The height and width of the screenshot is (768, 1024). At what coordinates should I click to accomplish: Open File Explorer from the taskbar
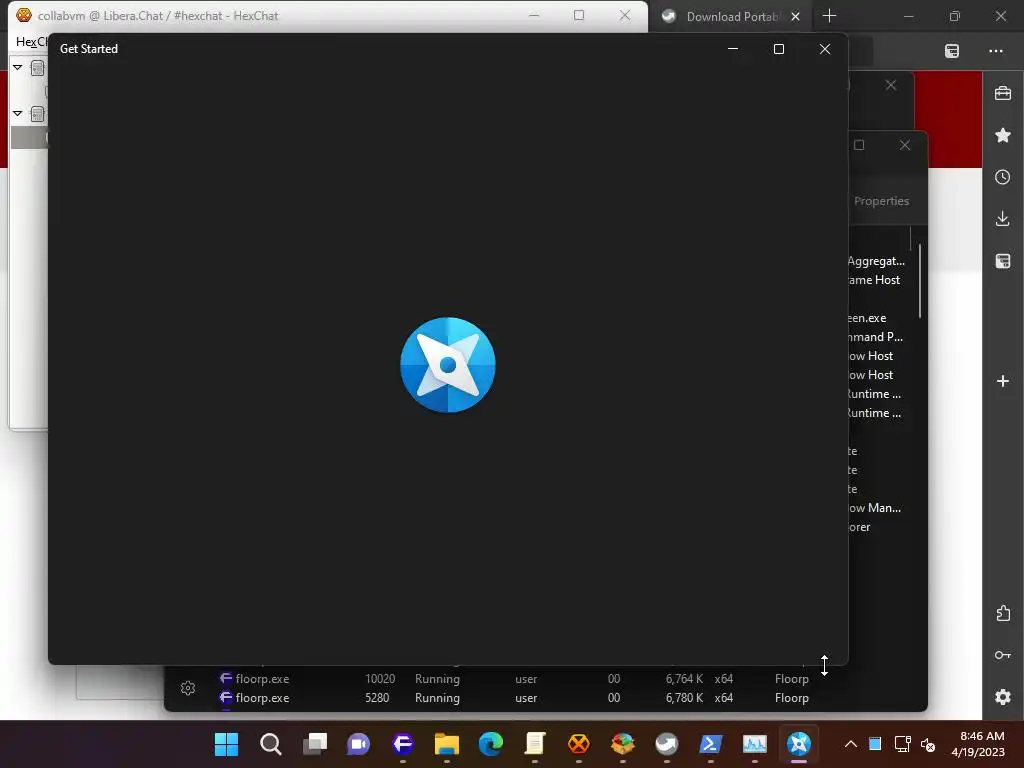coord(447,744)
